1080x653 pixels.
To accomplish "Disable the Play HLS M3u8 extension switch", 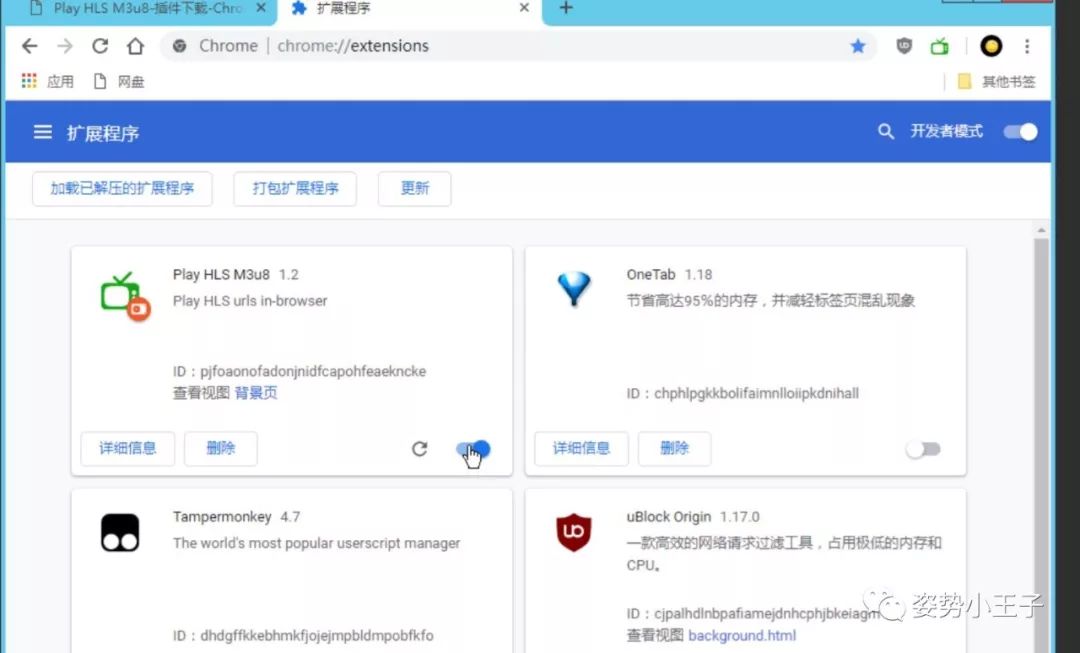I will tap(473, 449).
